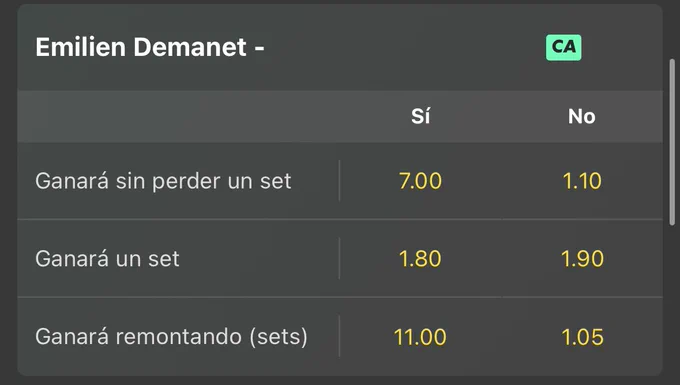Click the "Ganará un set" row label
680x385 pixels.
click(107, 259)
